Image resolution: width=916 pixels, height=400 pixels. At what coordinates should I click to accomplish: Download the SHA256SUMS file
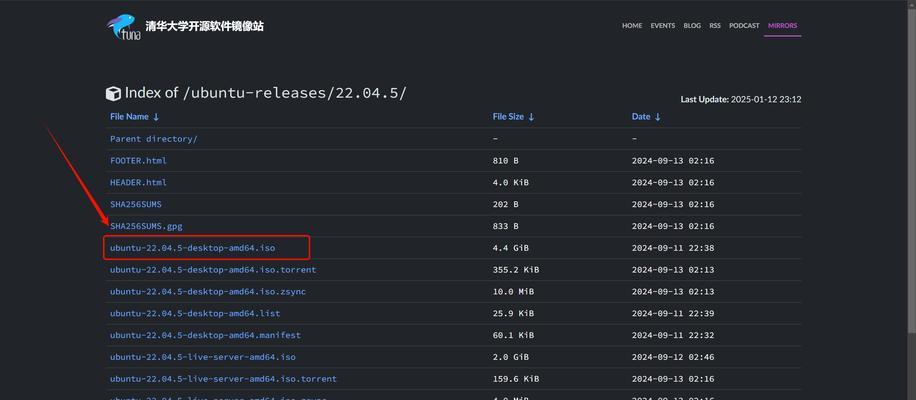(x=136, y=204)
